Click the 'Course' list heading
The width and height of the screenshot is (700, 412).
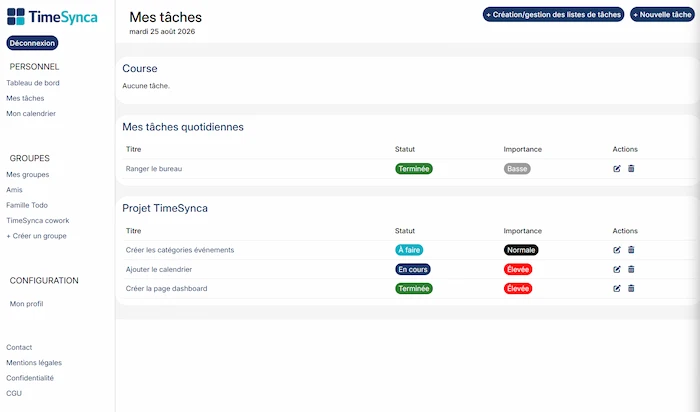pos(140,68)
